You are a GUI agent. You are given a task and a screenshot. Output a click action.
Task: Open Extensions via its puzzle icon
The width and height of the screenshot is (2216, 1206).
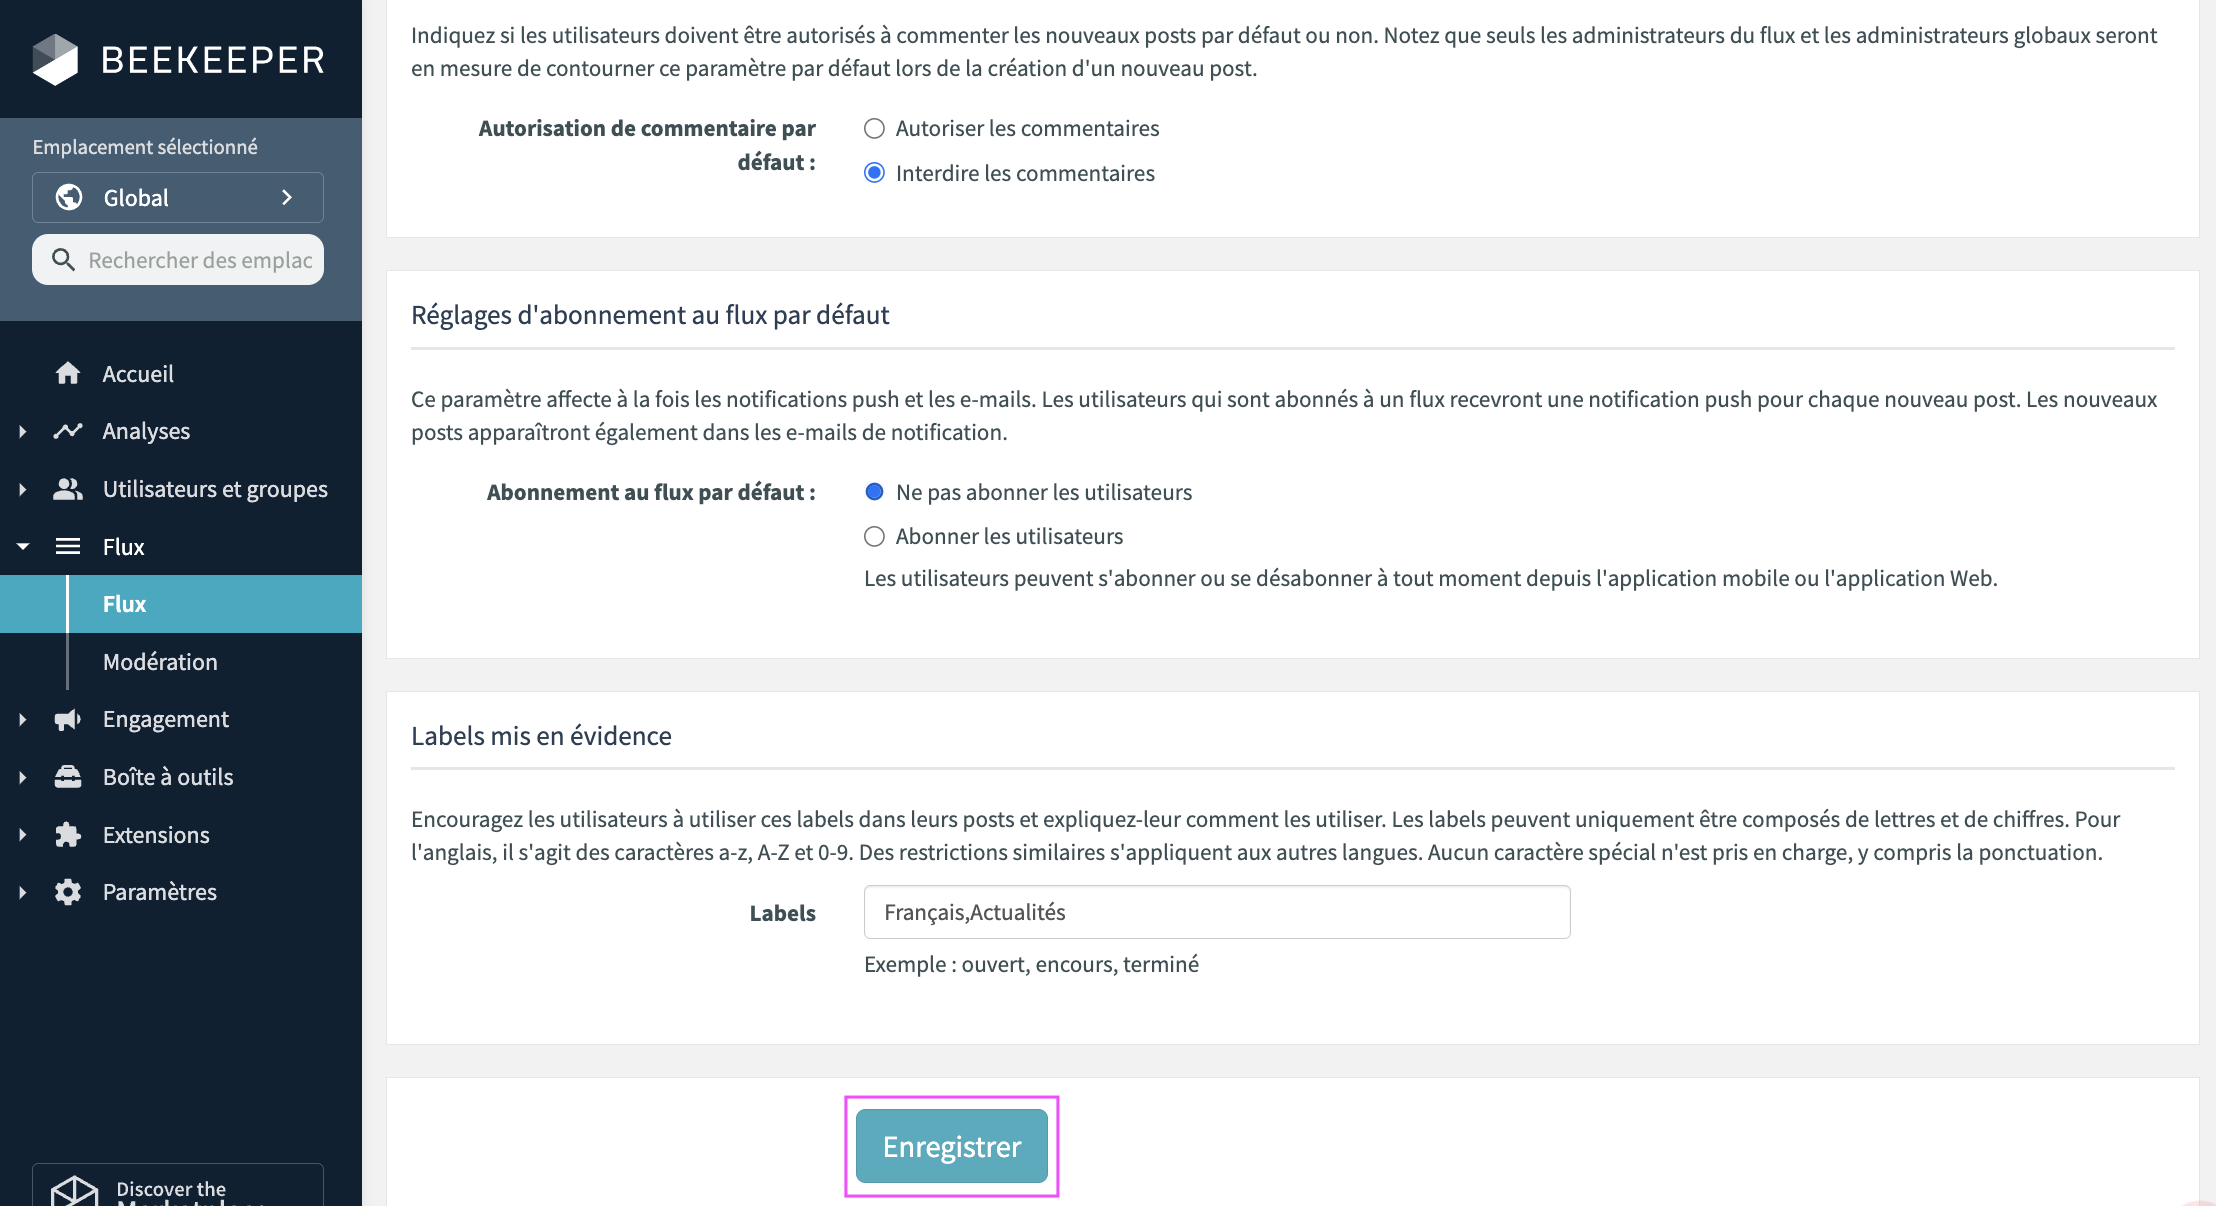pyautogui.click(x=68, y=834)
